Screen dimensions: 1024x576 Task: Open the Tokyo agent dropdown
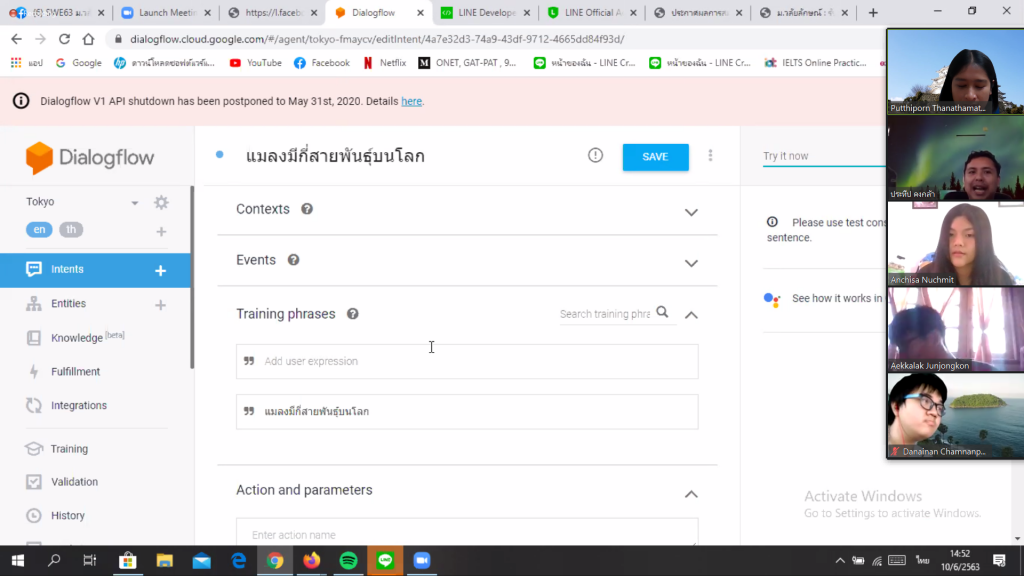coord(135,203)
